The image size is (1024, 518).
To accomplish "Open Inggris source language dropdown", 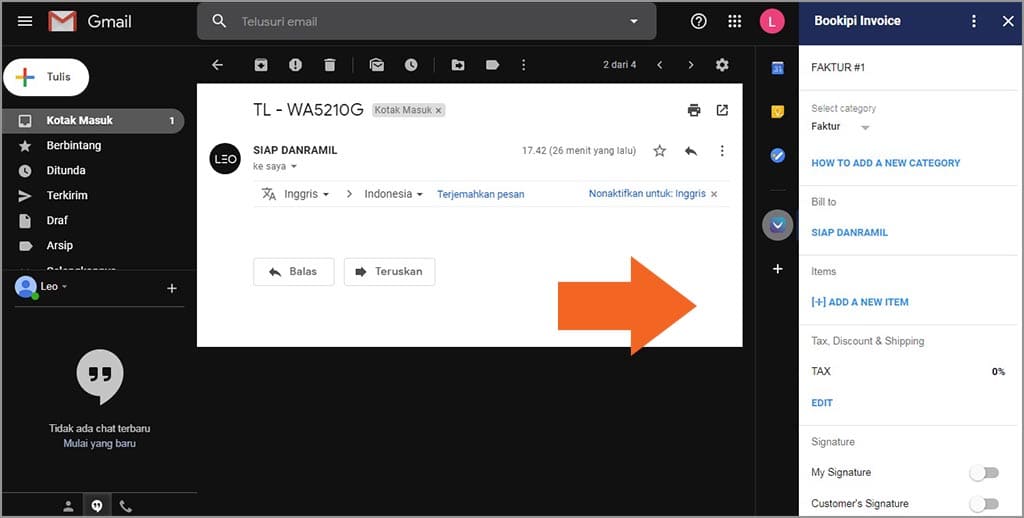I will pyautogui.click(x=306, y=194).
